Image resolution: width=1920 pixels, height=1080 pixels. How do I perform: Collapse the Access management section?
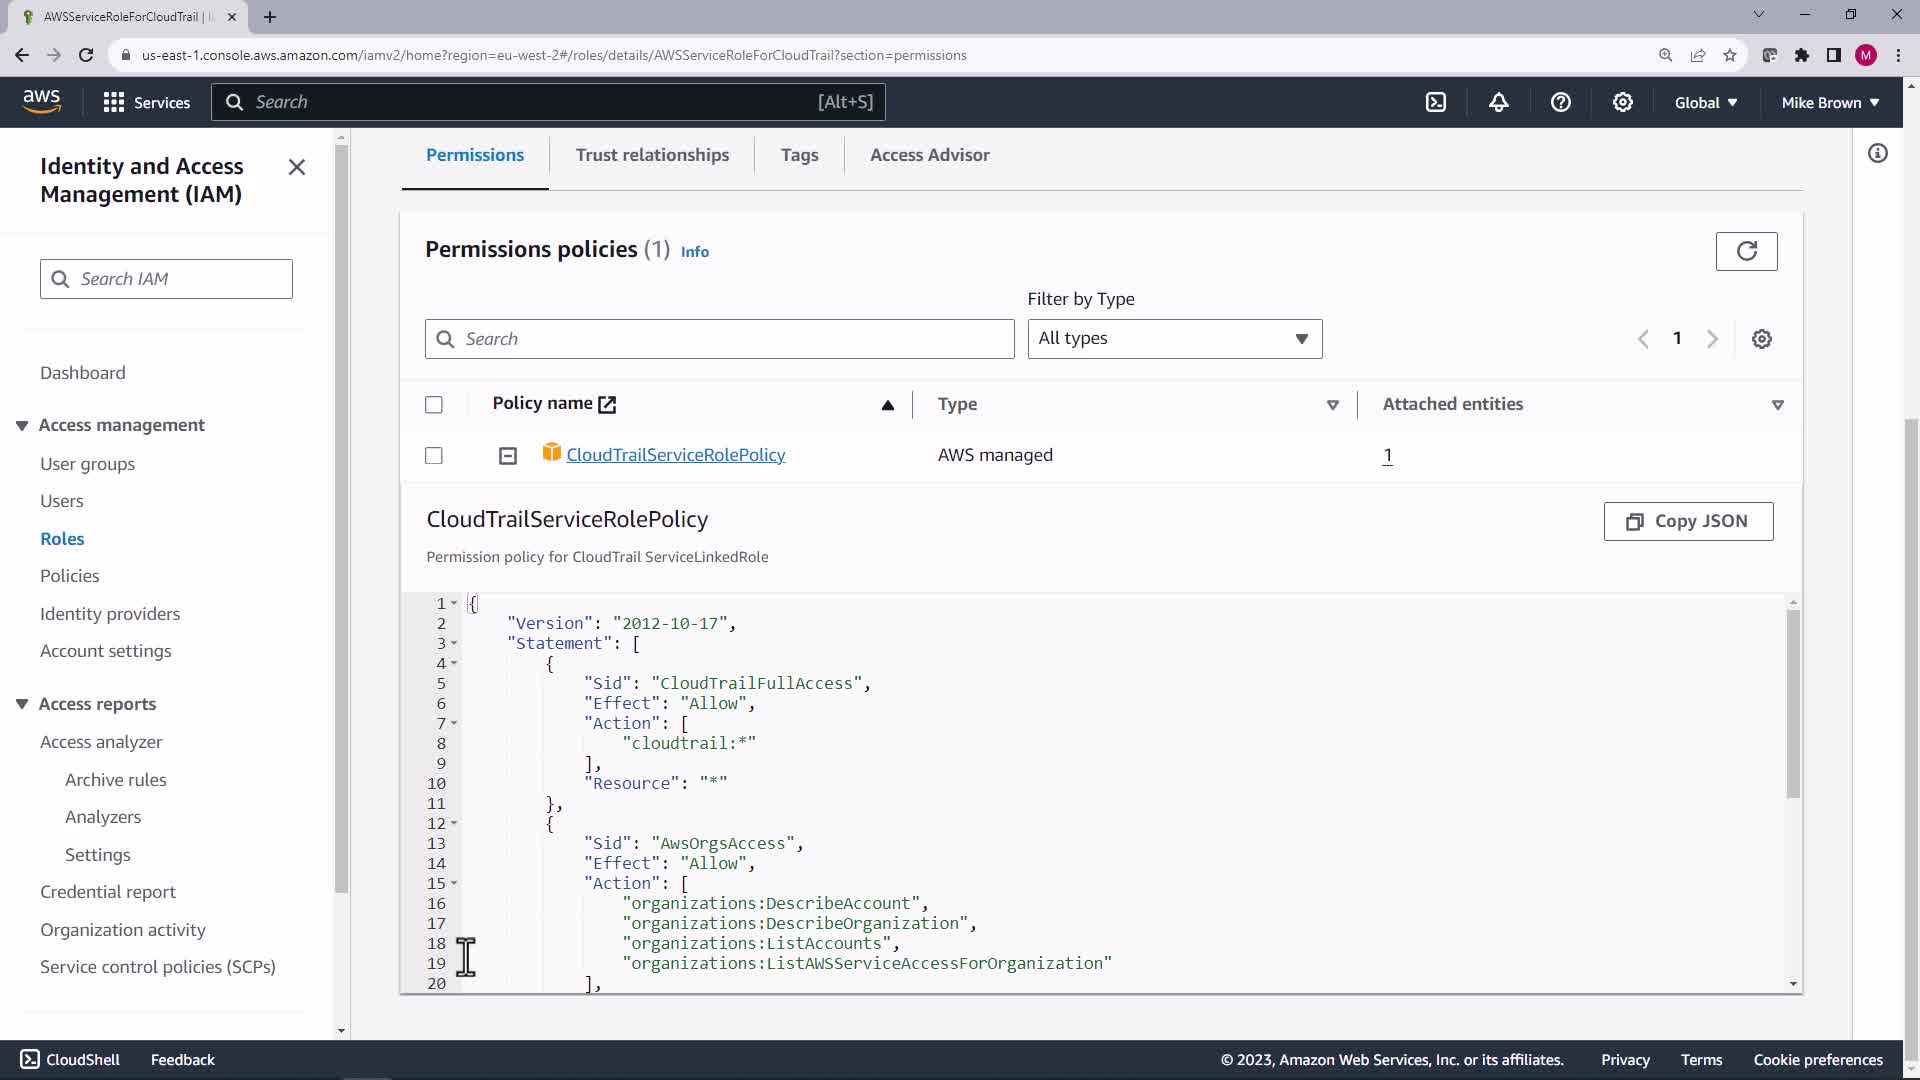click(x=22, y=426)
